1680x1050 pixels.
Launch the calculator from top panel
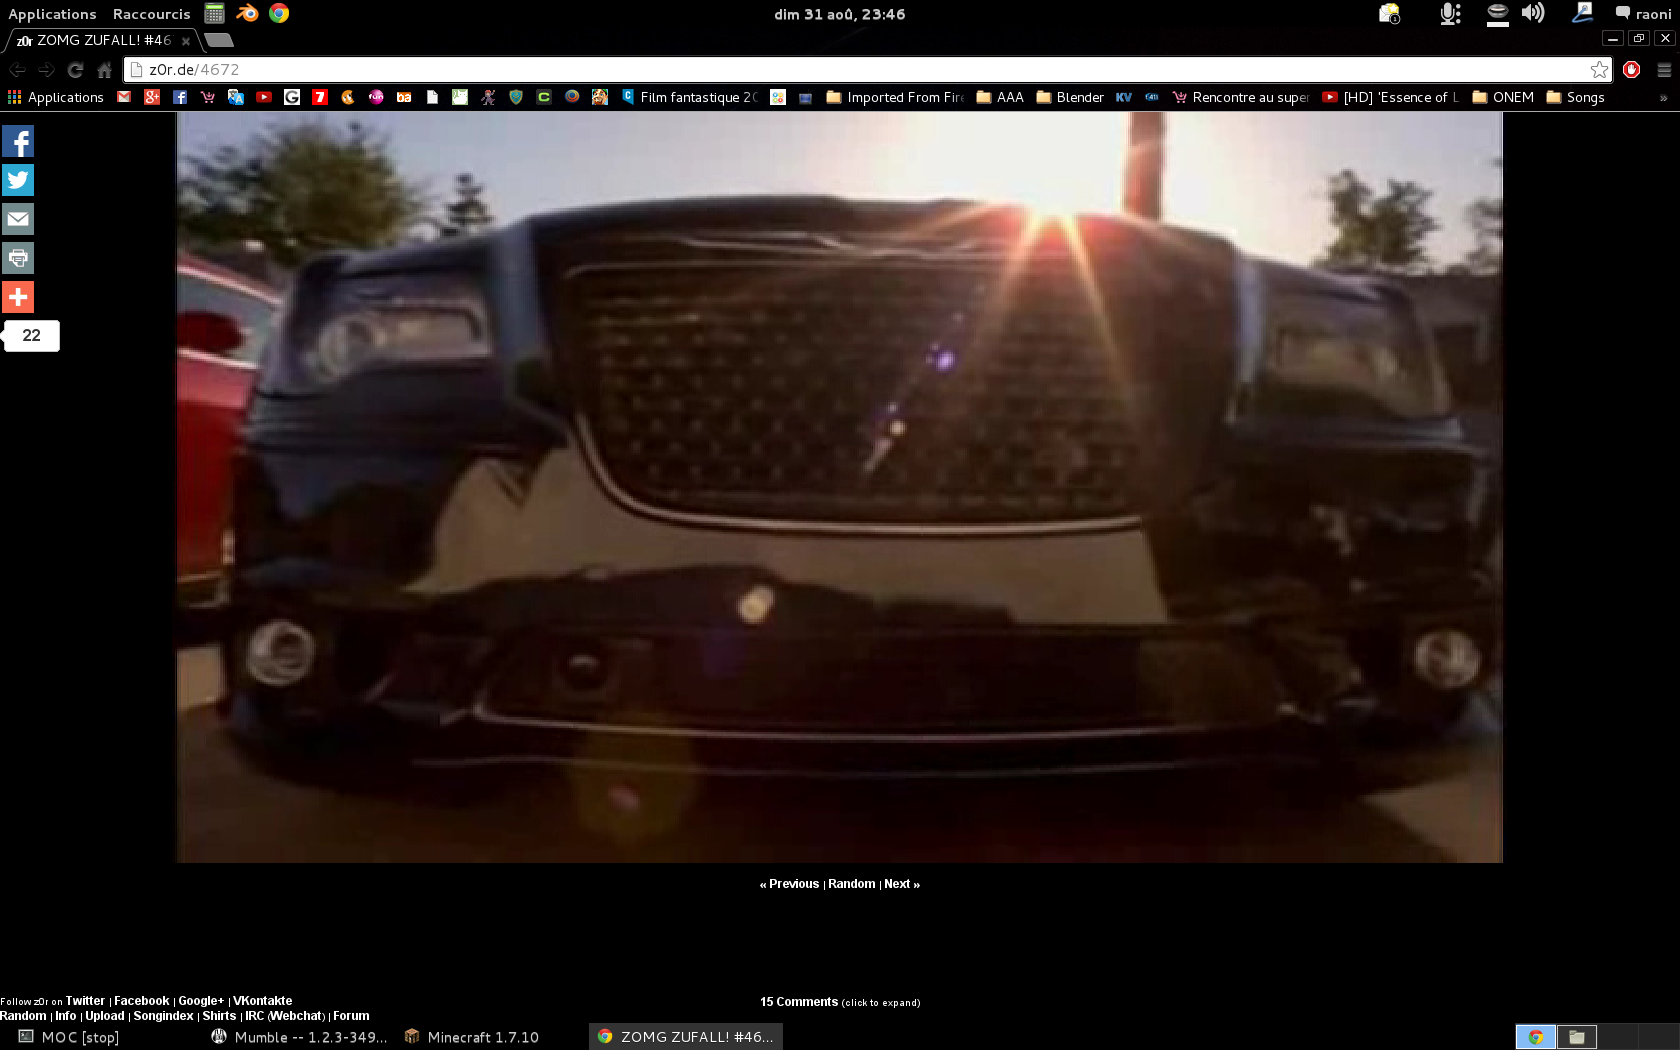tap(214, 13)
